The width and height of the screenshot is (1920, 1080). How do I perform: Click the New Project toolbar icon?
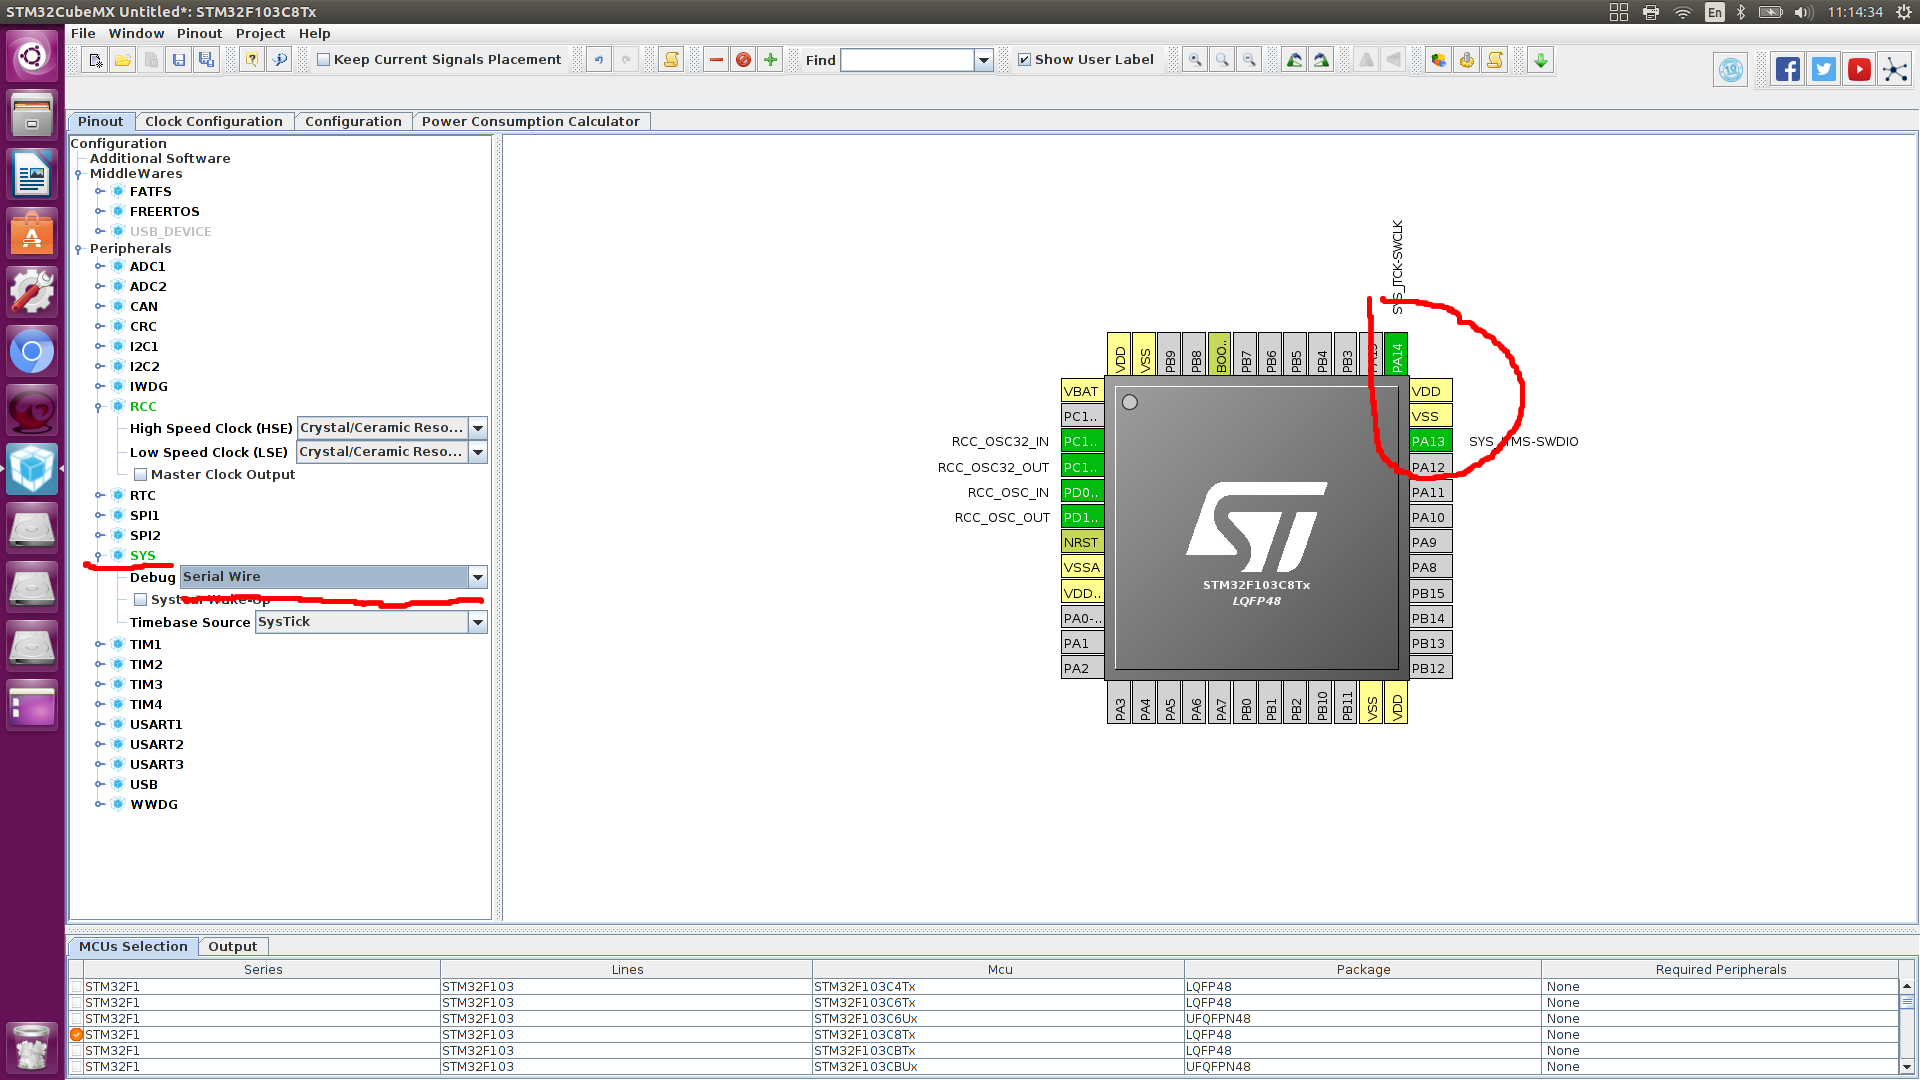pyautogui.click(x=95, y=60)
